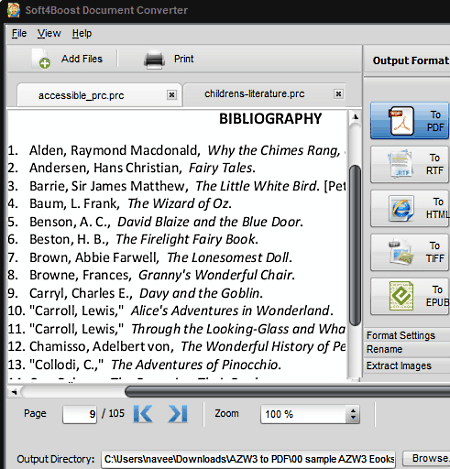
Task: Click the Add Files label
Action: point(82,59)
